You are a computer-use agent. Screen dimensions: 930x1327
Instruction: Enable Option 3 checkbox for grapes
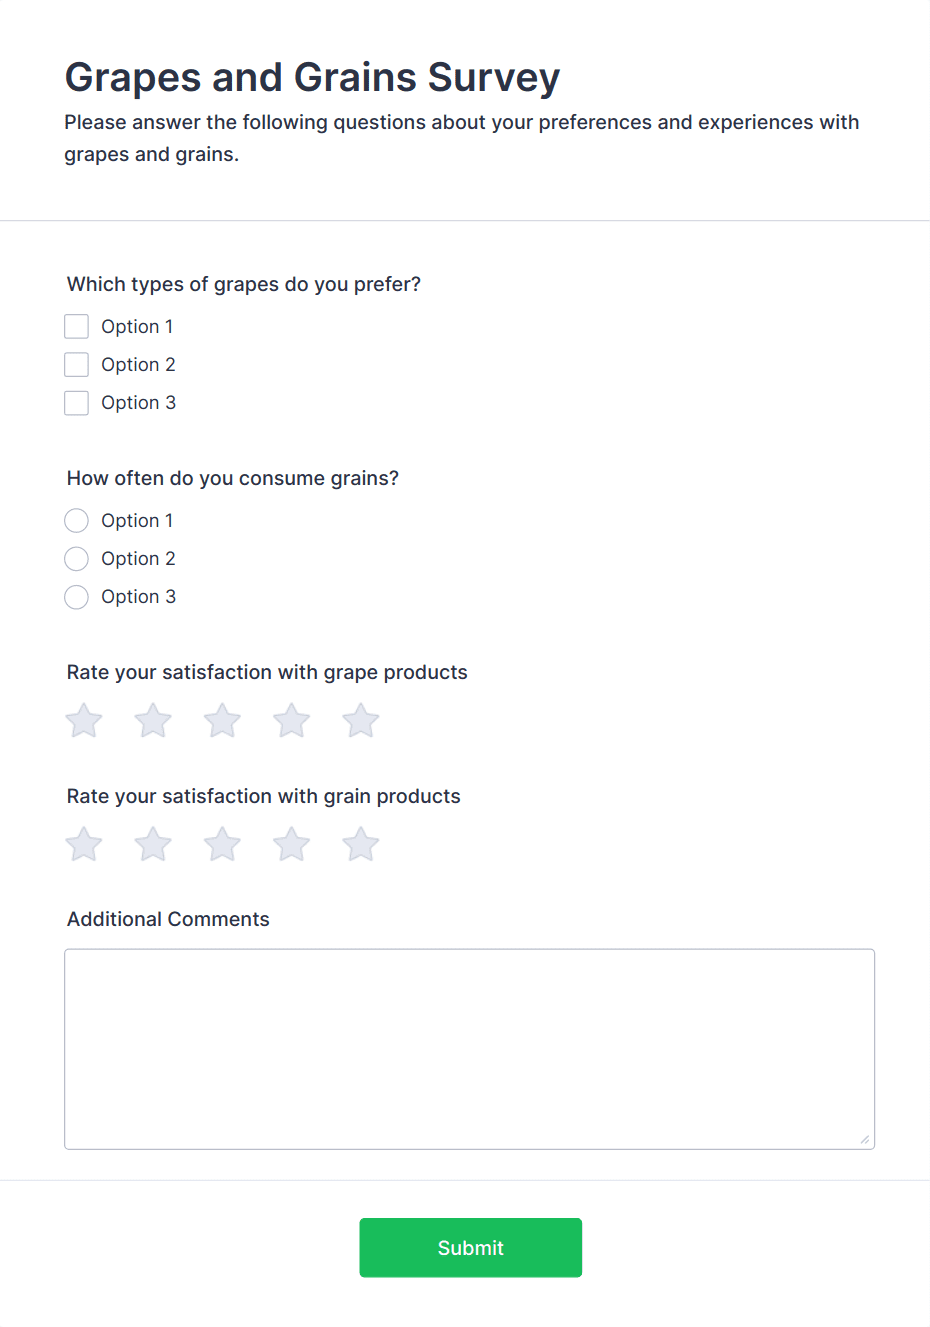point(77,403)
